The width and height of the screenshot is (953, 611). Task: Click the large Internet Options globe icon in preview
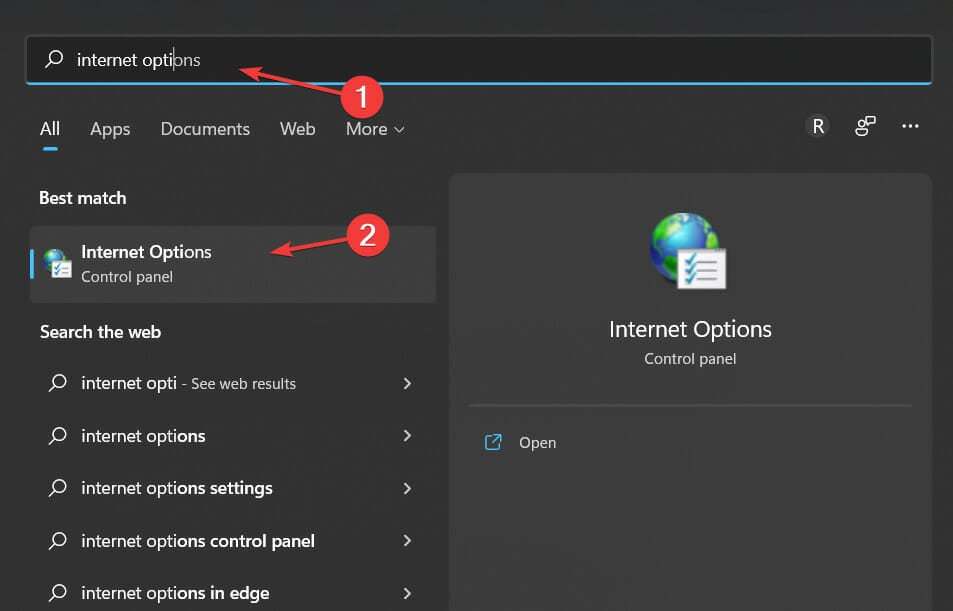coord(687,250)
